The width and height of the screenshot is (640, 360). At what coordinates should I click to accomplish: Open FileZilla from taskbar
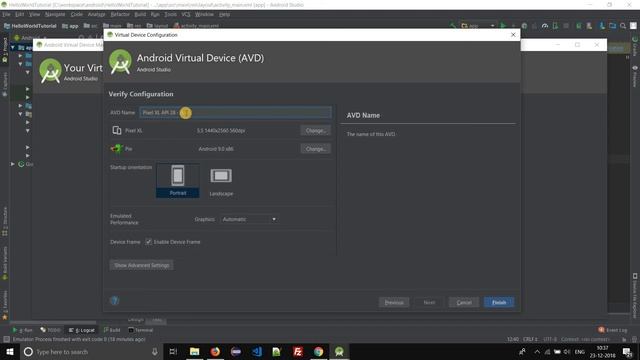(298, 351)
